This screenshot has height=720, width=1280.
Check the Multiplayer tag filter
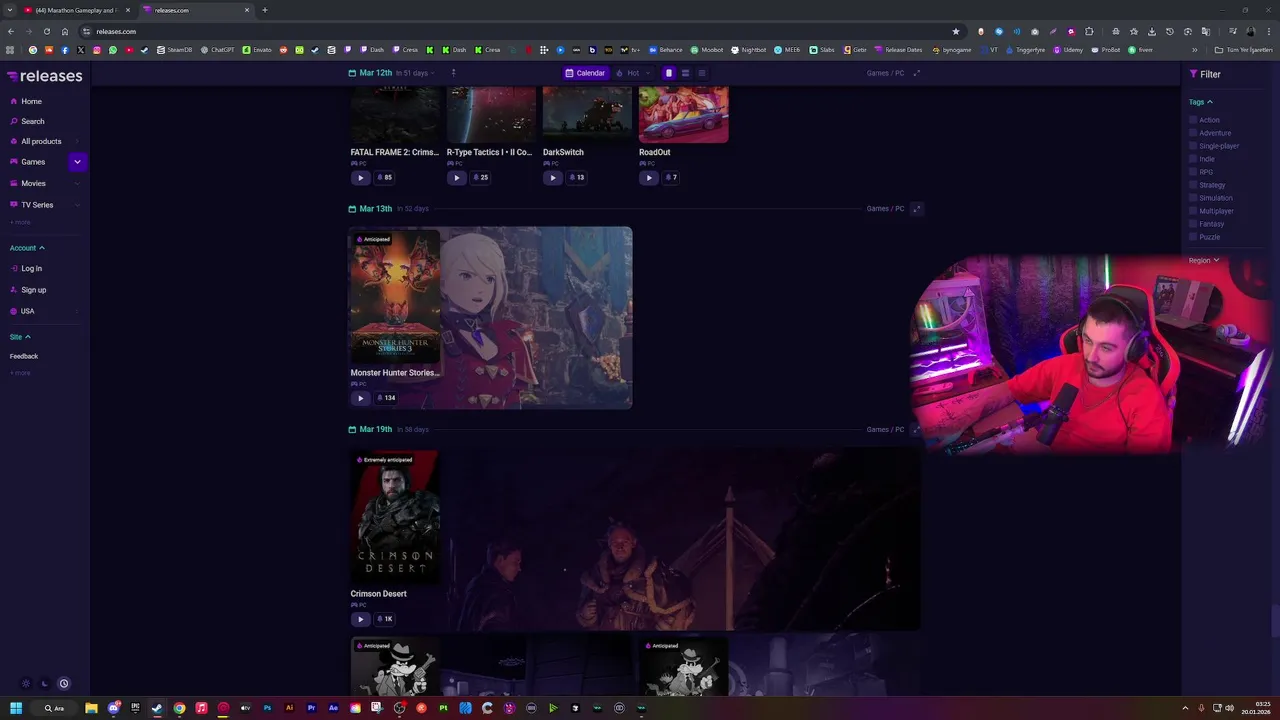pos(1193,211)
